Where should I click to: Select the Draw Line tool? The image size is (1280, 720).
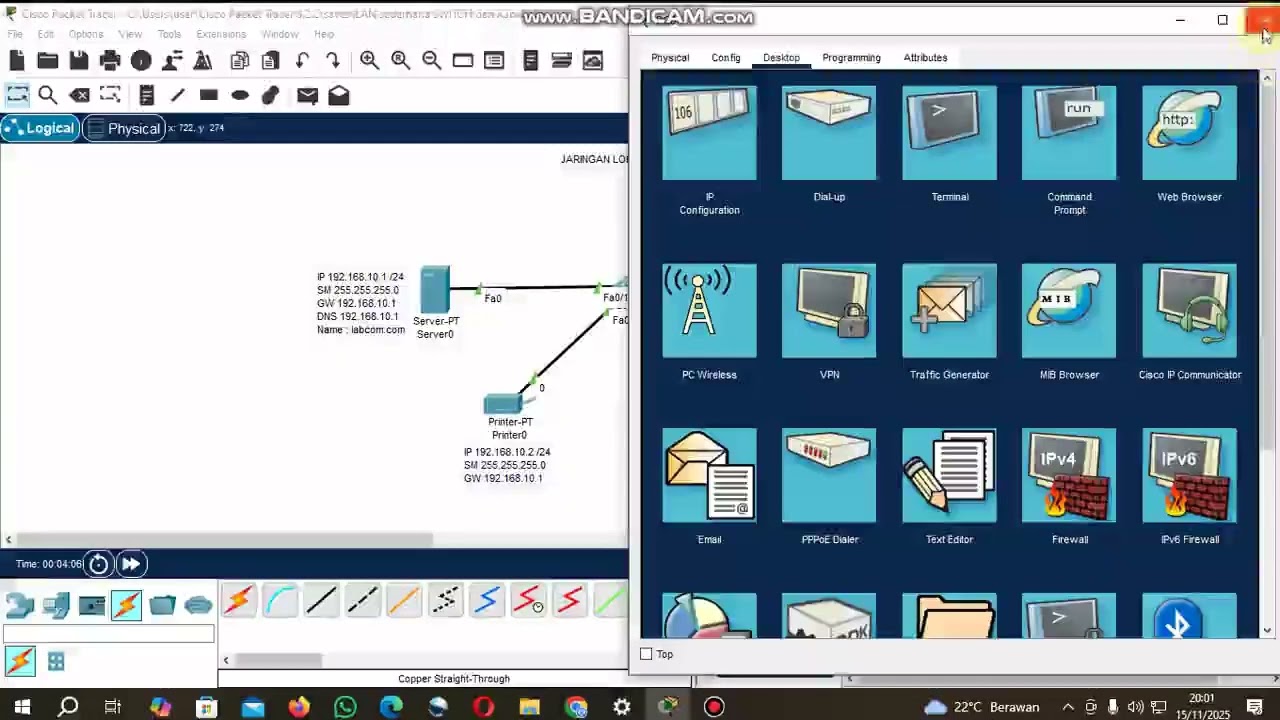click(177, 95)
